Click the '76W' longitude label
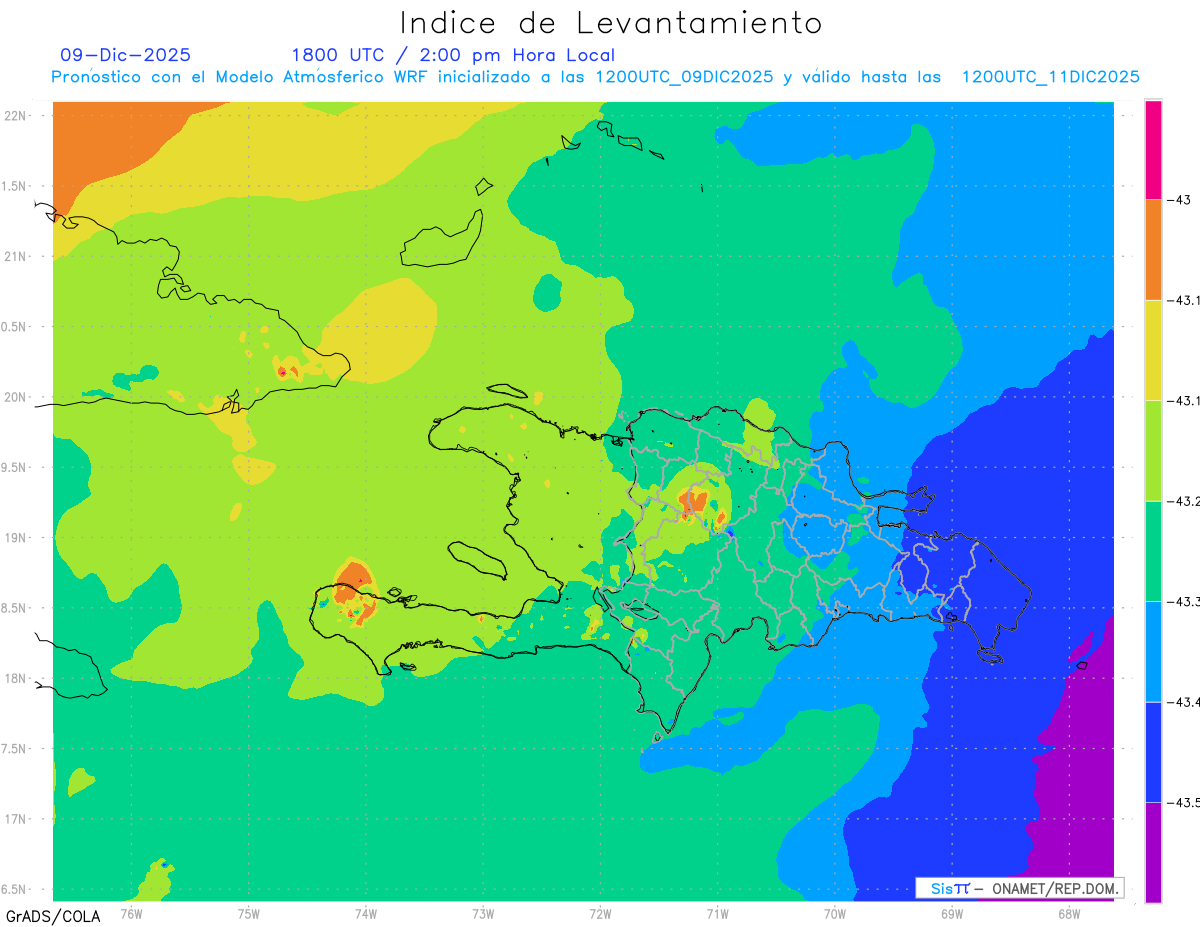The height and width of the screenshot is (927, 1200). pos(131,913)
